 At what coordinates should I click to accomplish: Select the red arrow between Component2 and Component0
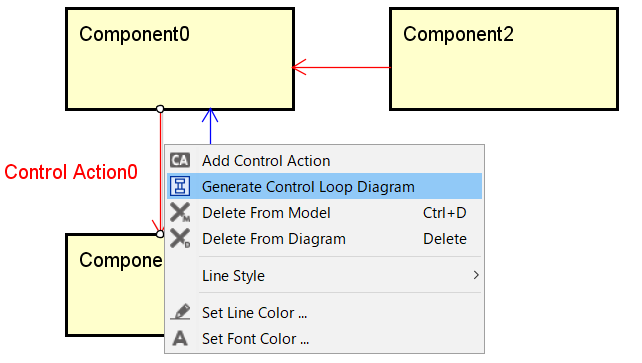341,67
